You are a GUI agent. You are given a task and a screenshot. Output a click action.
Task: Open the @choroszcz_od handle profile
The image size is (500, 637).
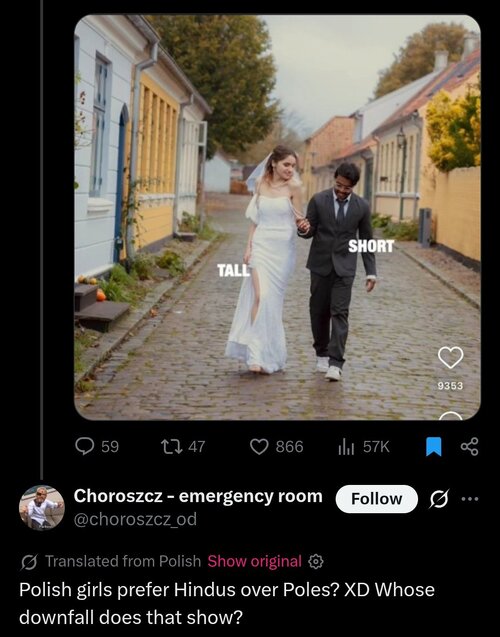135,519
